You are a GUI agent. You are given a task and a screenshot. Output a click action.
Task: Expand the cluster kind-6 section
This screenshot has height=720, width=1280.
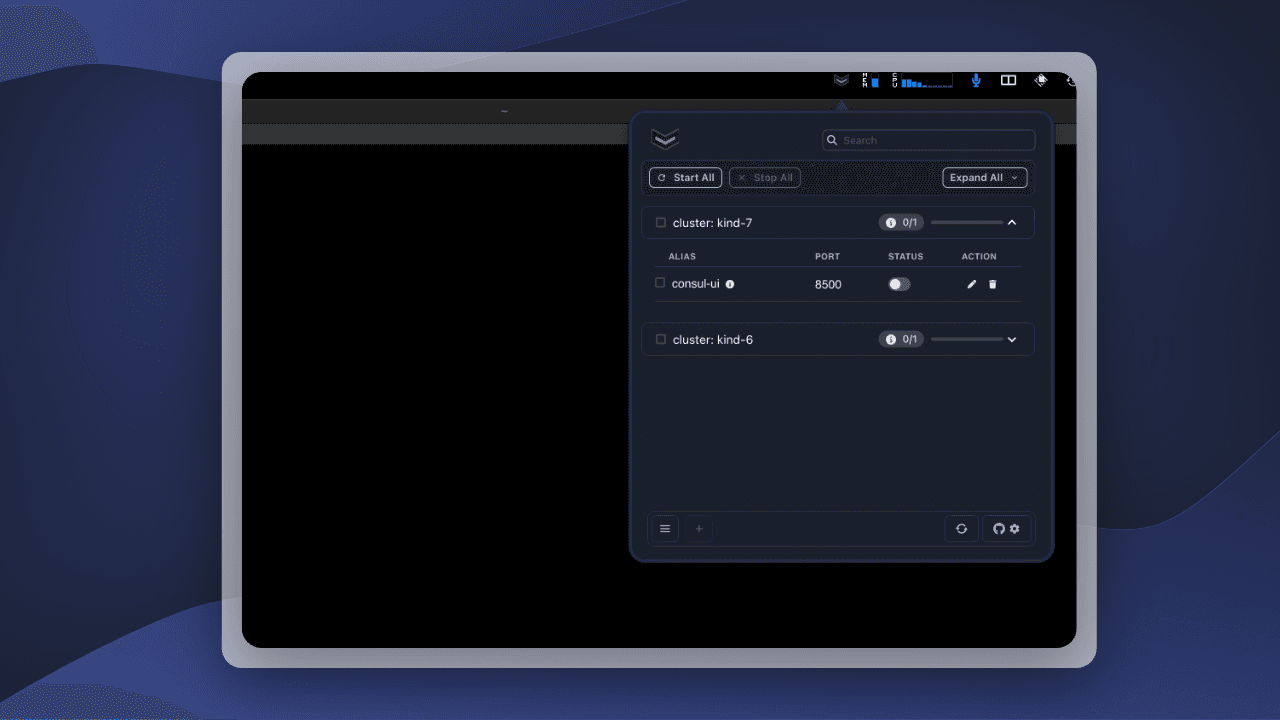(x=1011, y=339)
